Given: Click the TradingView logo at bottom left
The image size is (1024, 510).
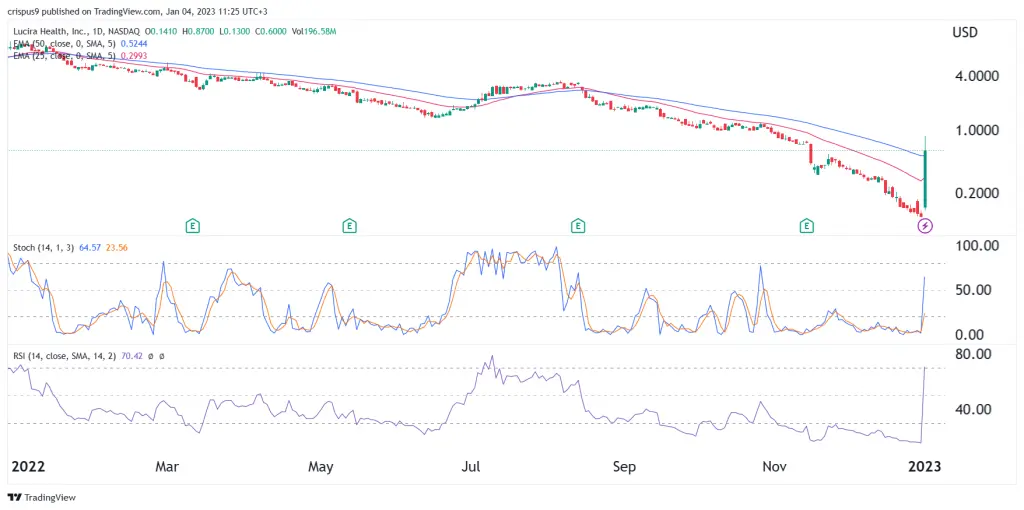Looking at the screenshot, I should [x=42, y=498].
